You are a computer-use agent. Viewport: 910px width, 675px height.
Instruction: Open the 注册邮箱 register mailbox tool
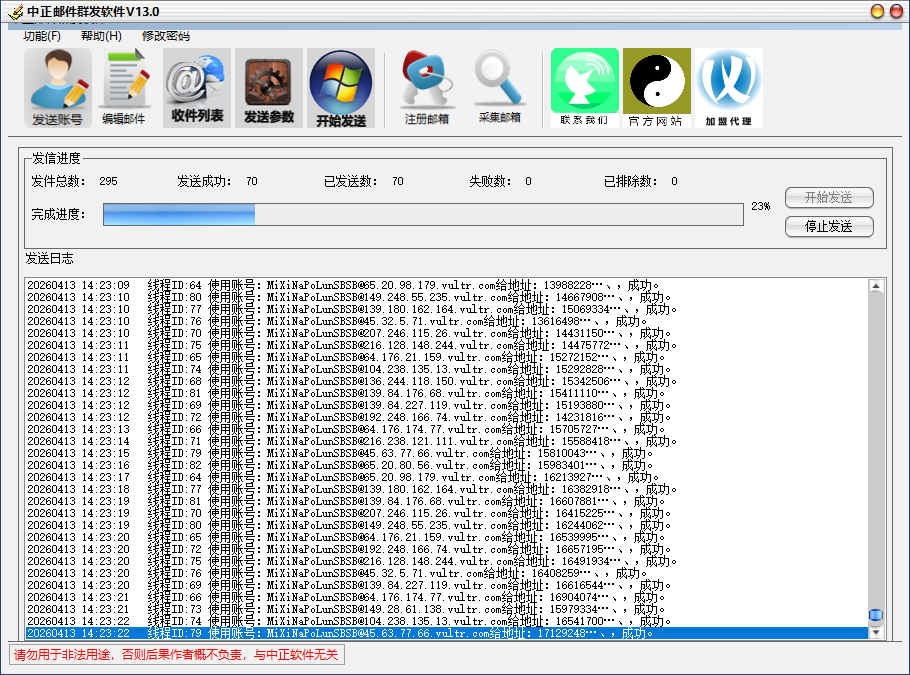click(x=426, y=88)
